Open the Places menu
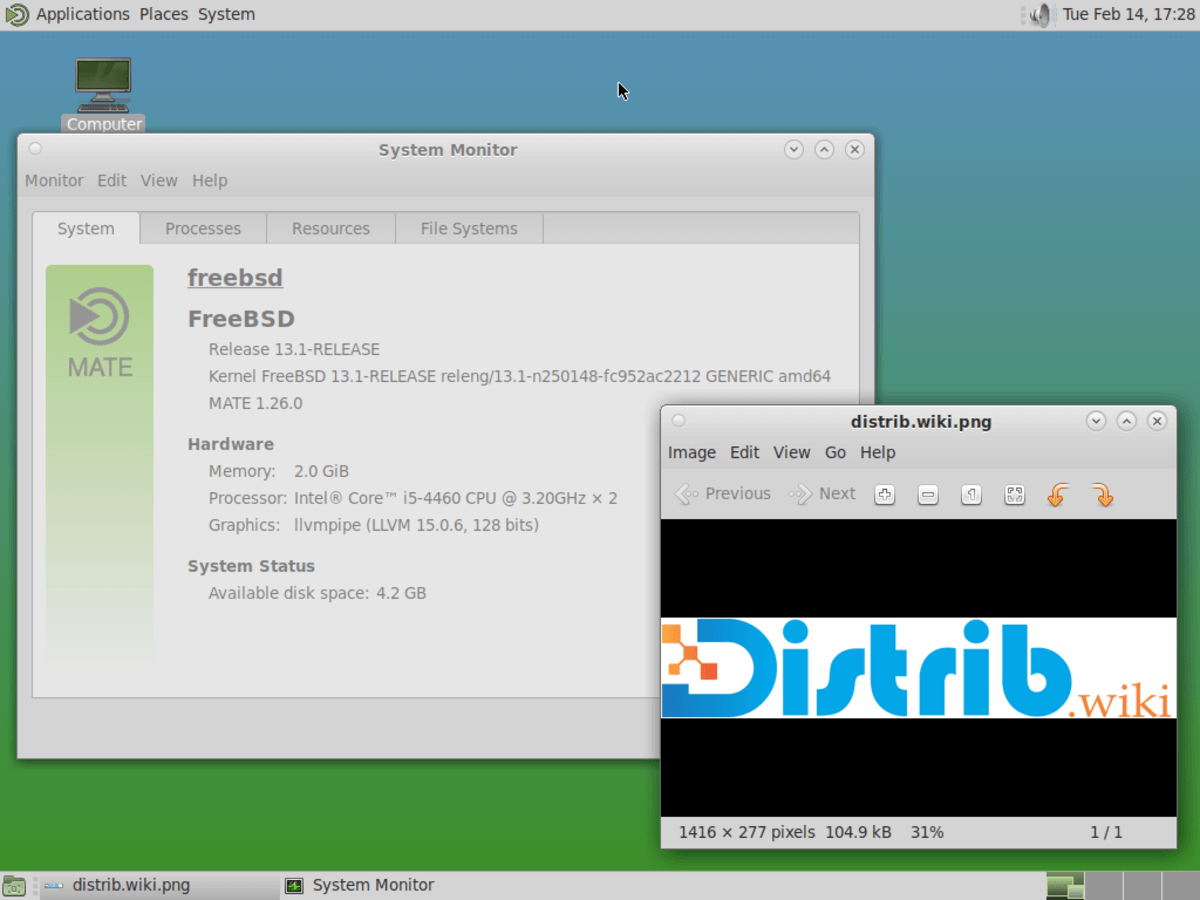The height and width of the screenshot is (900, 1200). coord(164,14)
